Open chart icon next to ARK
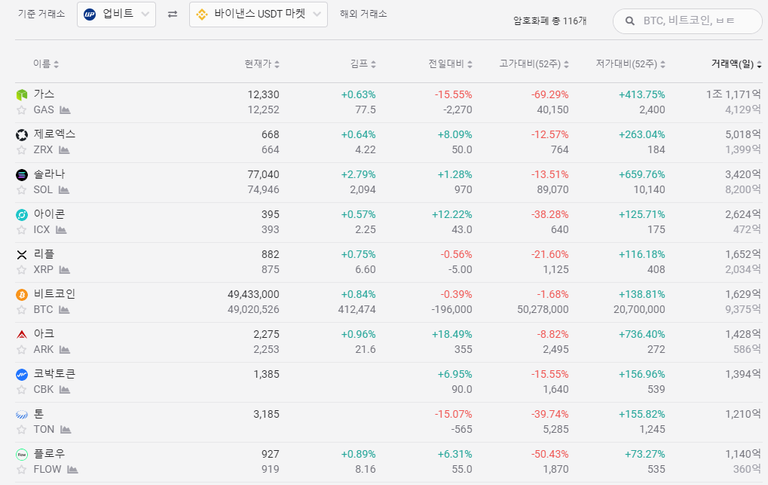 coord(64,350)
